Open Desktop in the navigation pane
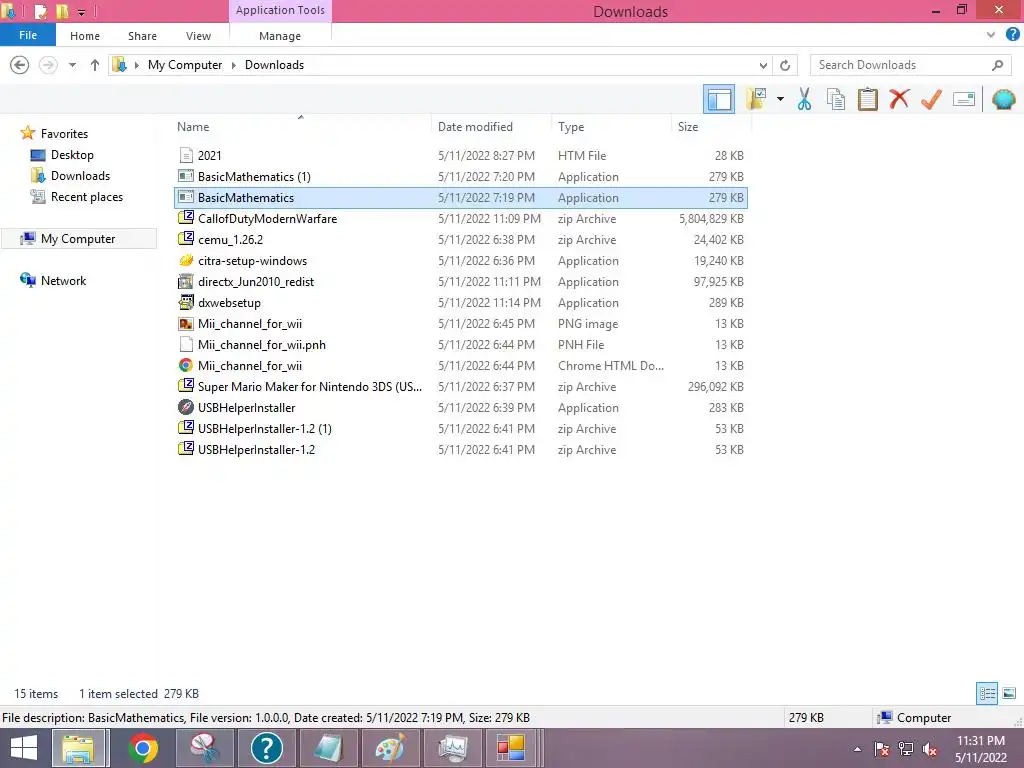 pyautogui.click(x=72, y=155)
